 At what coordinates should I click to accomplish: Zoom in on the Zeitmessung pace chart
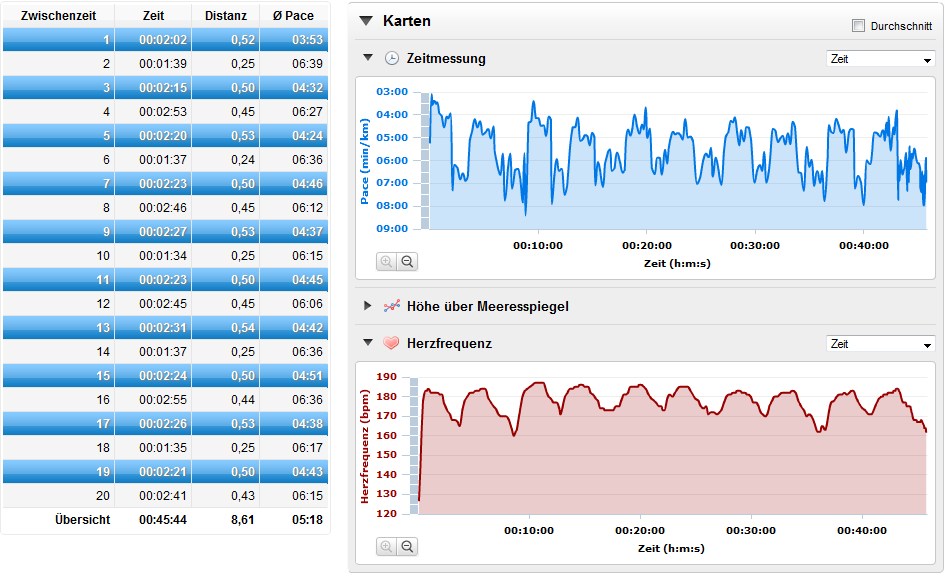click(386, 262)
